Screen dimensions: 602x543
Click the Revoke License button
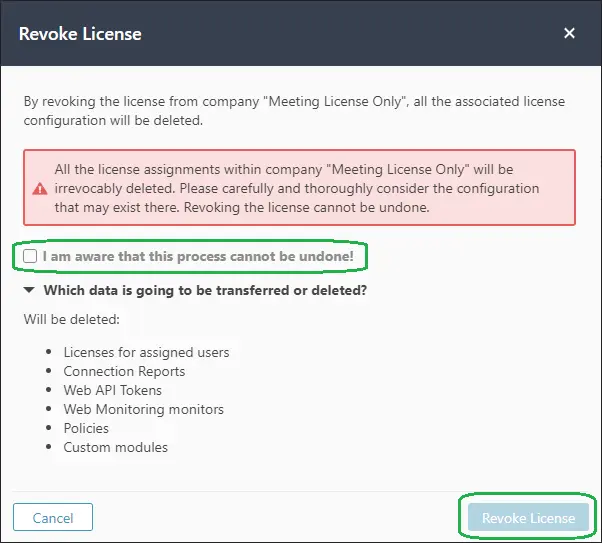click(528, 517)
